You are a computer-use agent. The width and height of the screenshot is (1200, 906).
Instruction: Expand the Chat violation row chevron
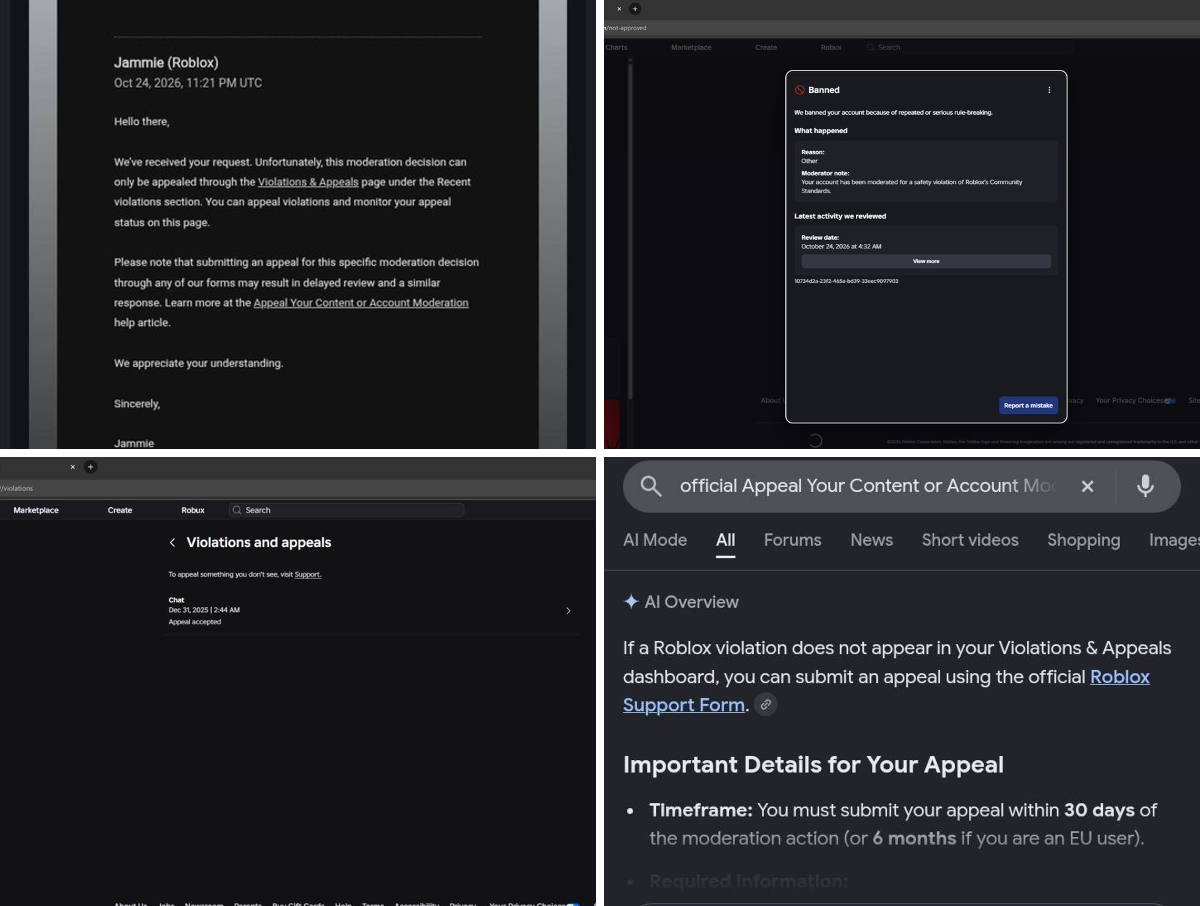pyautogui.click(x=568, y=611)
